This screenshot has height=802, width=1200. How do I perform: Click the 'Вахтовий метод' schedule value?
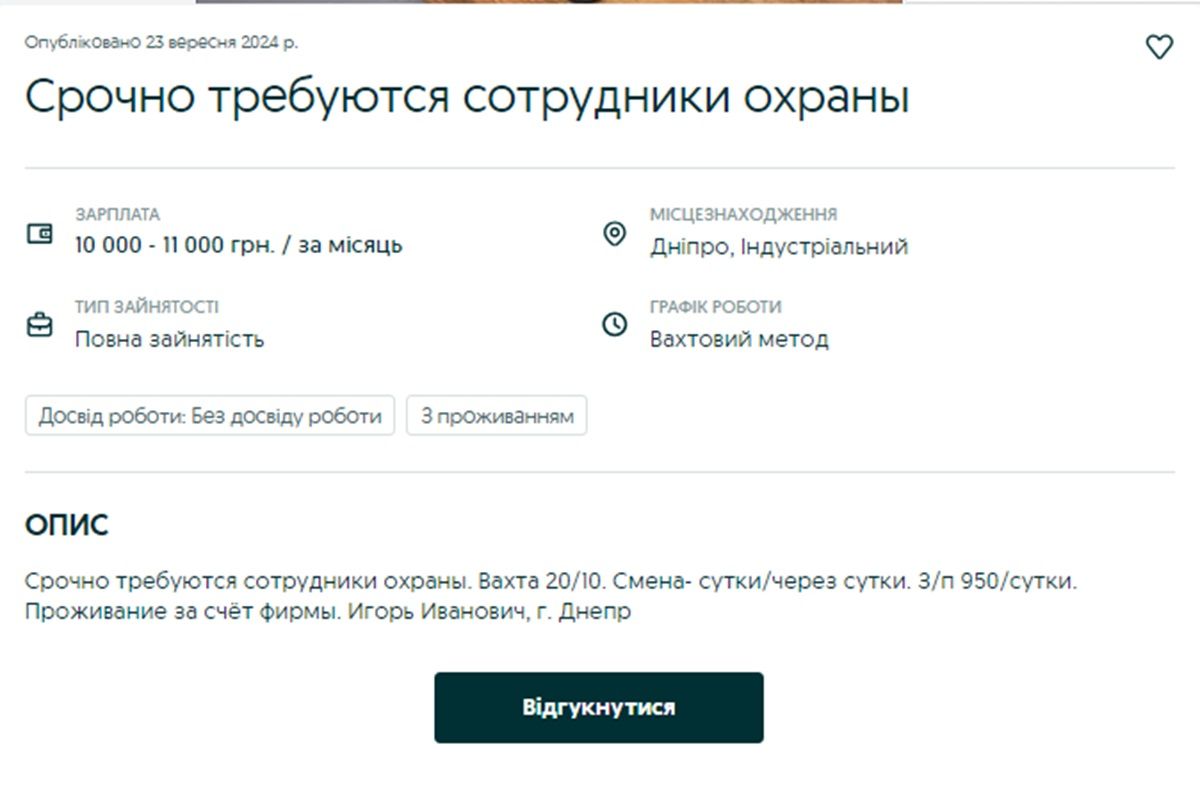[738, 339]
